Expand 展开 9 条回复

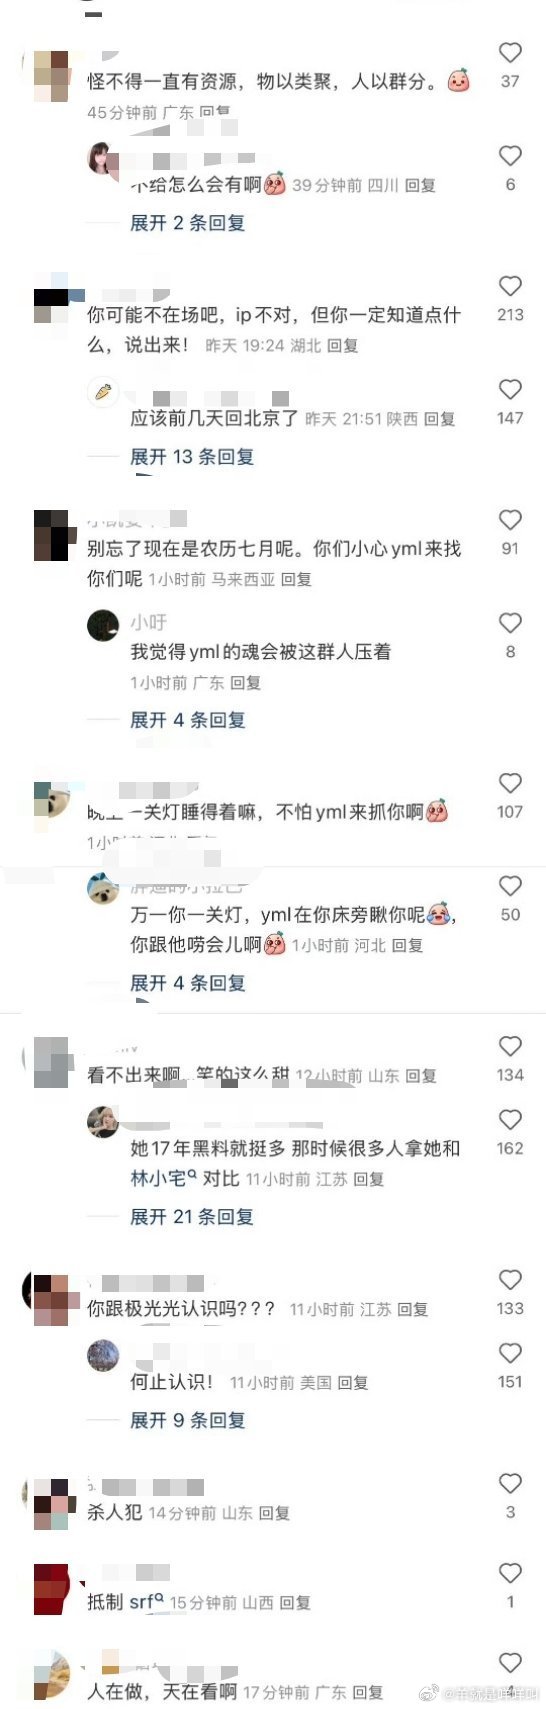point(188,1420)
